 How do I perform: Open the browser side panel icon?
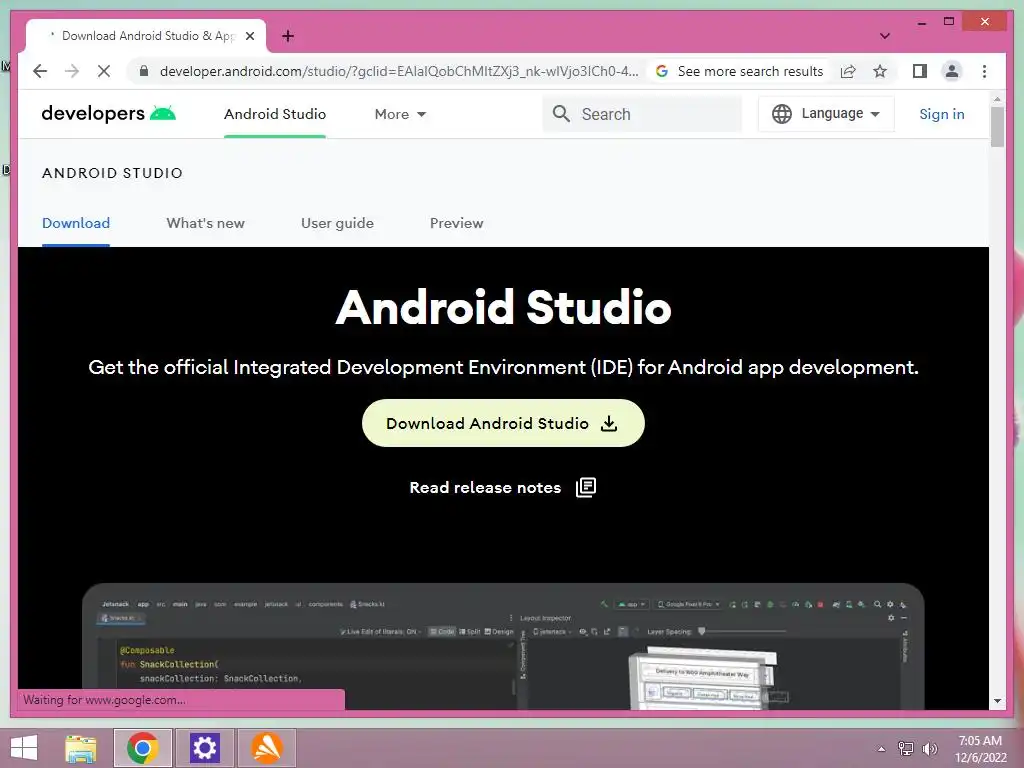(920, 71)
